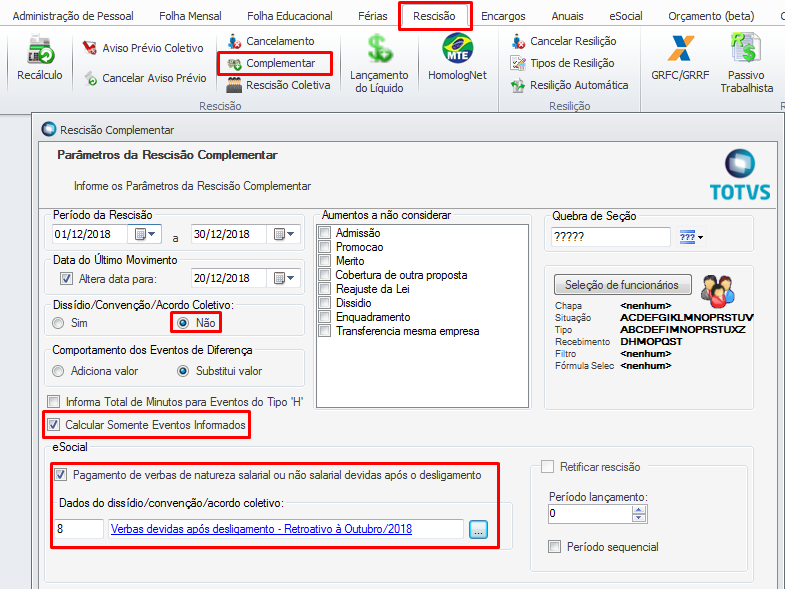785x589 pixels.
Task: Click Quebra de Seção input field
Action: click(x=611, y=237)
